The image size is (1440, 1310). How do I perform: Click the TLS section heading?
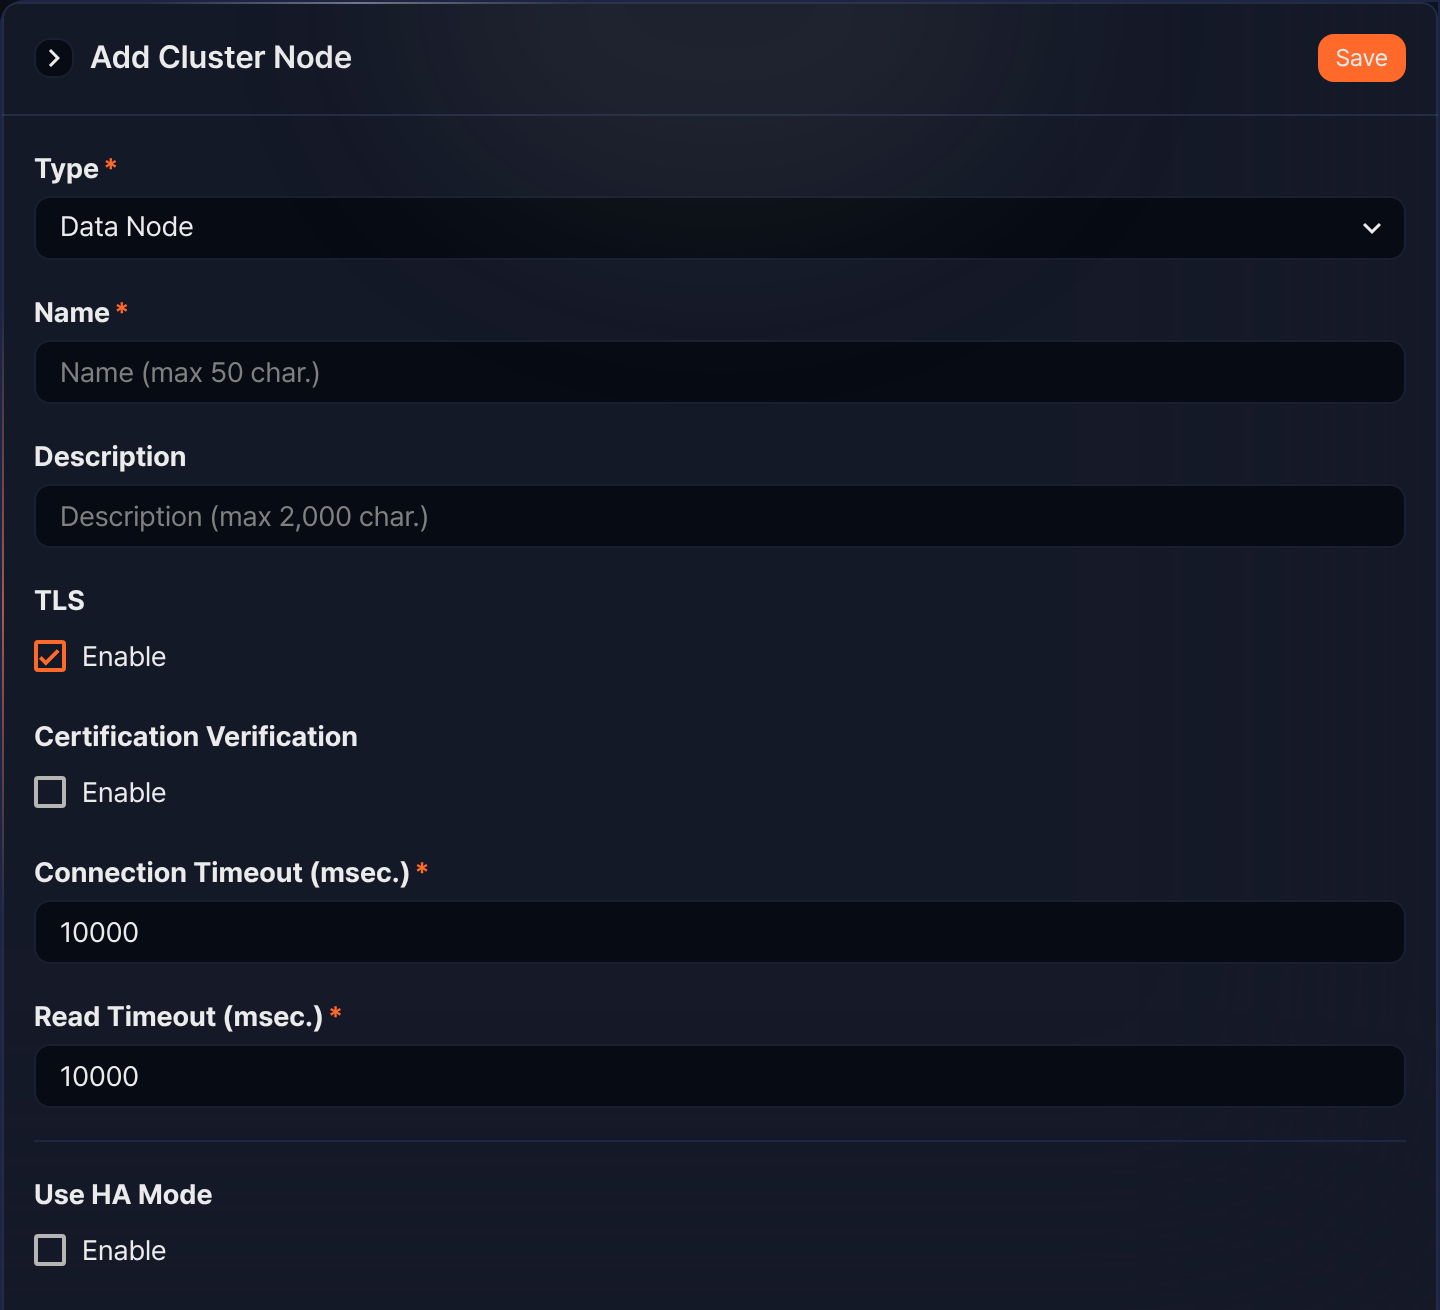59,600
